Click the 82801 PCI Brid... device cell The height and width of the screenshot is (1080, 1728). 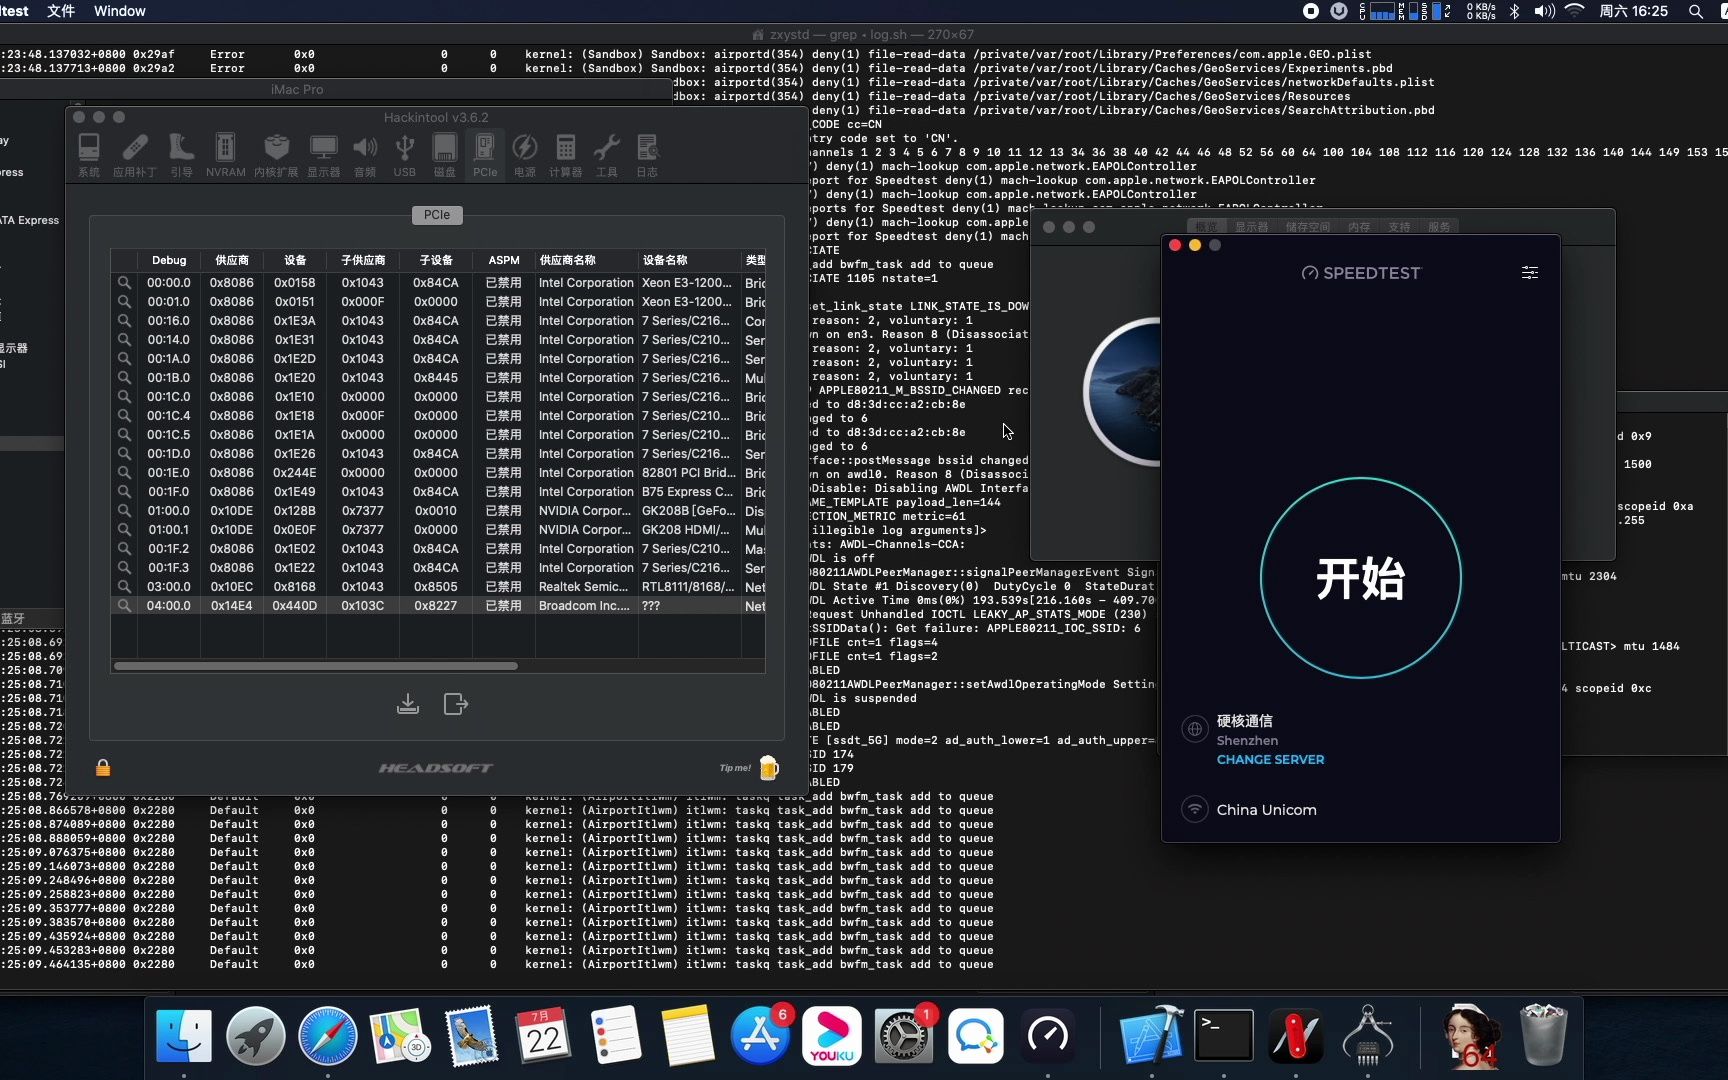[688, 473]
